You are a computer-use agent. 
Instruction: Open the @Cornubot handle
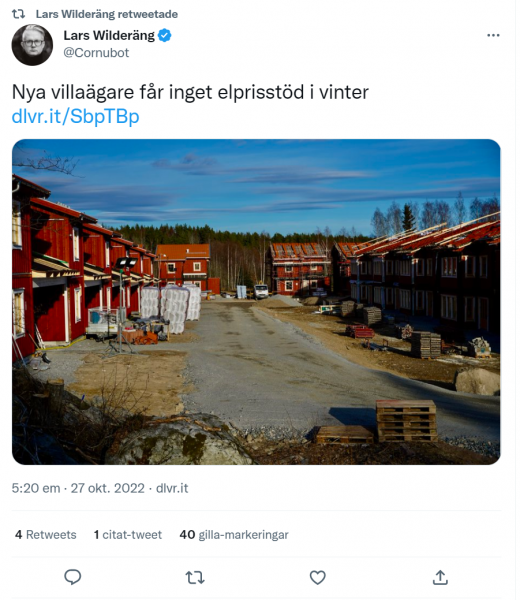(x=96, y=52)
